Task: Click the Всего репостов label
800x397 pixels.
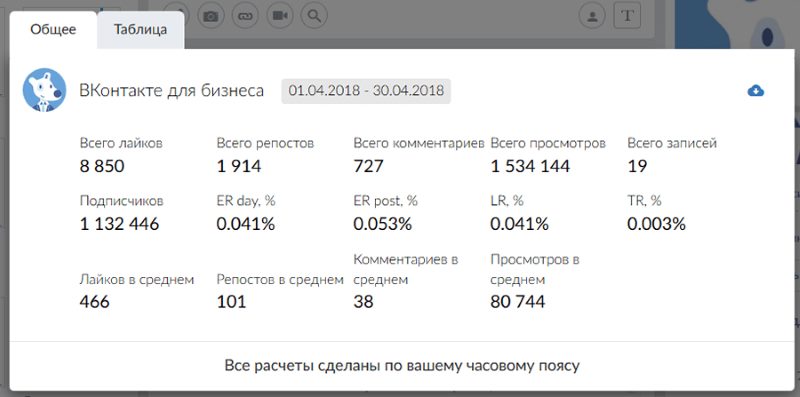Action: (x=265, y=143)
